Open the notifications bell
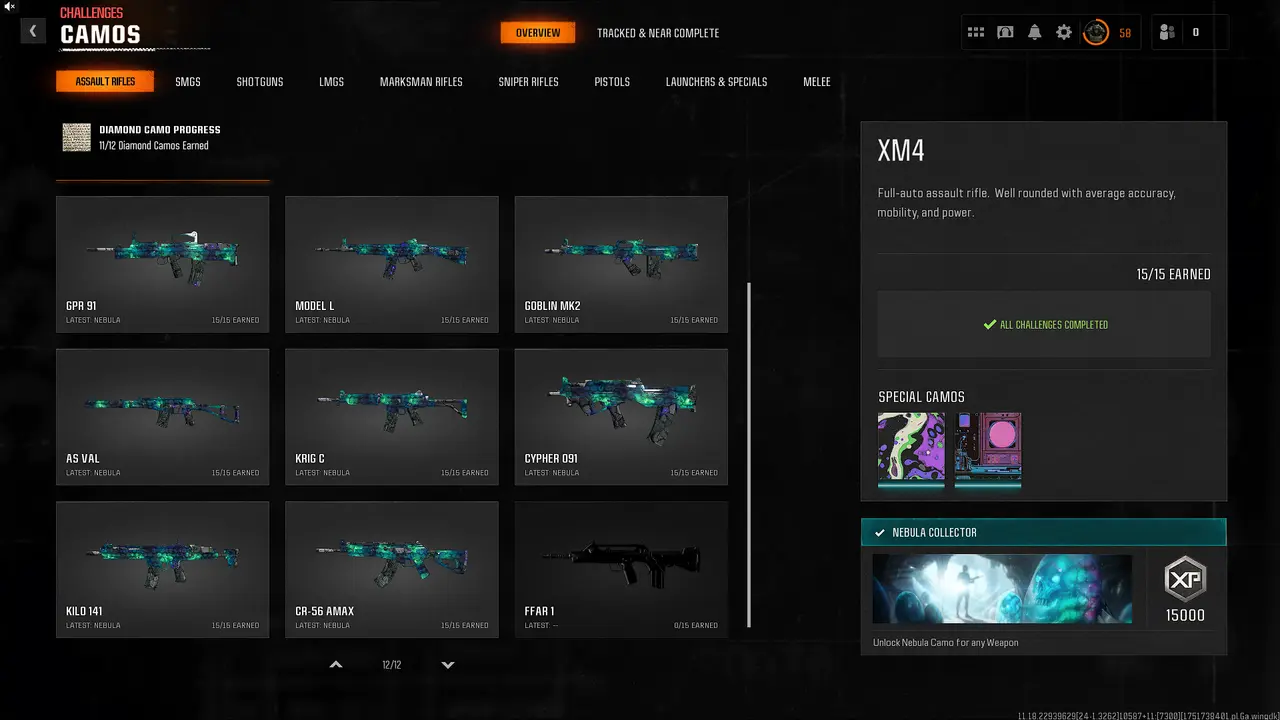The image size is (1280, 720). click(x=1035, y=33)
